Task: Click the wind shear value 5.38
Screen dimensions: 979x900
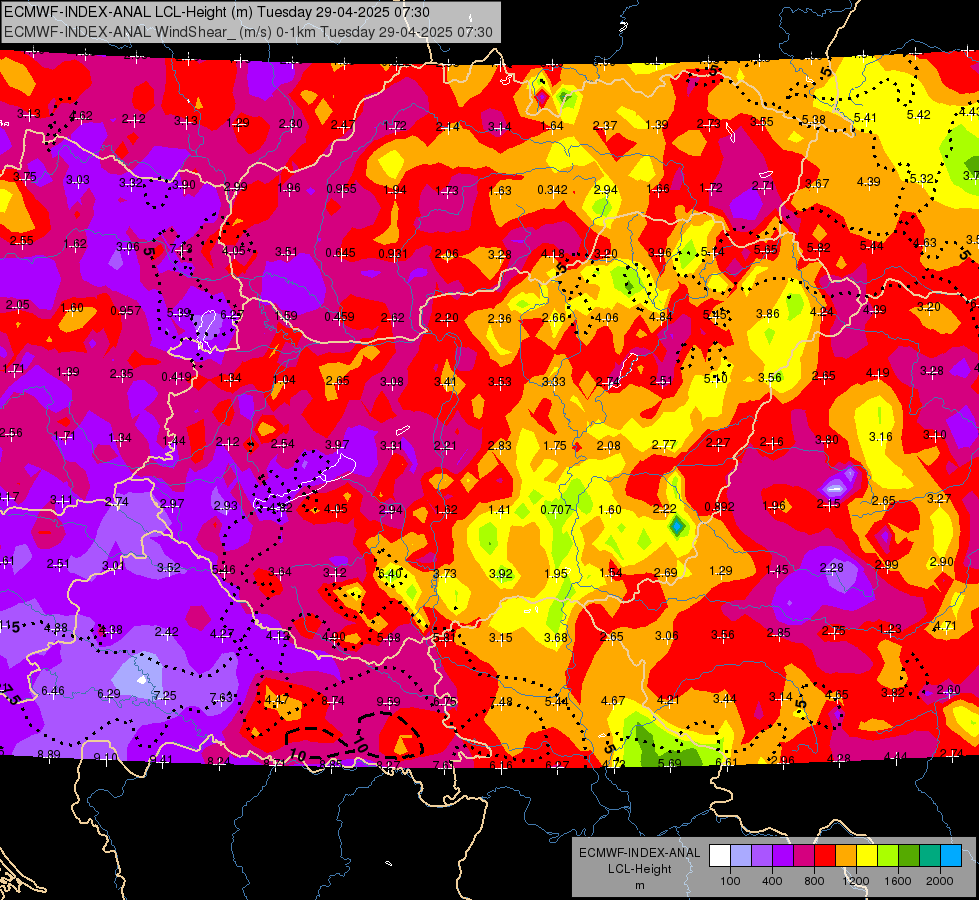Action: (814, 120)
